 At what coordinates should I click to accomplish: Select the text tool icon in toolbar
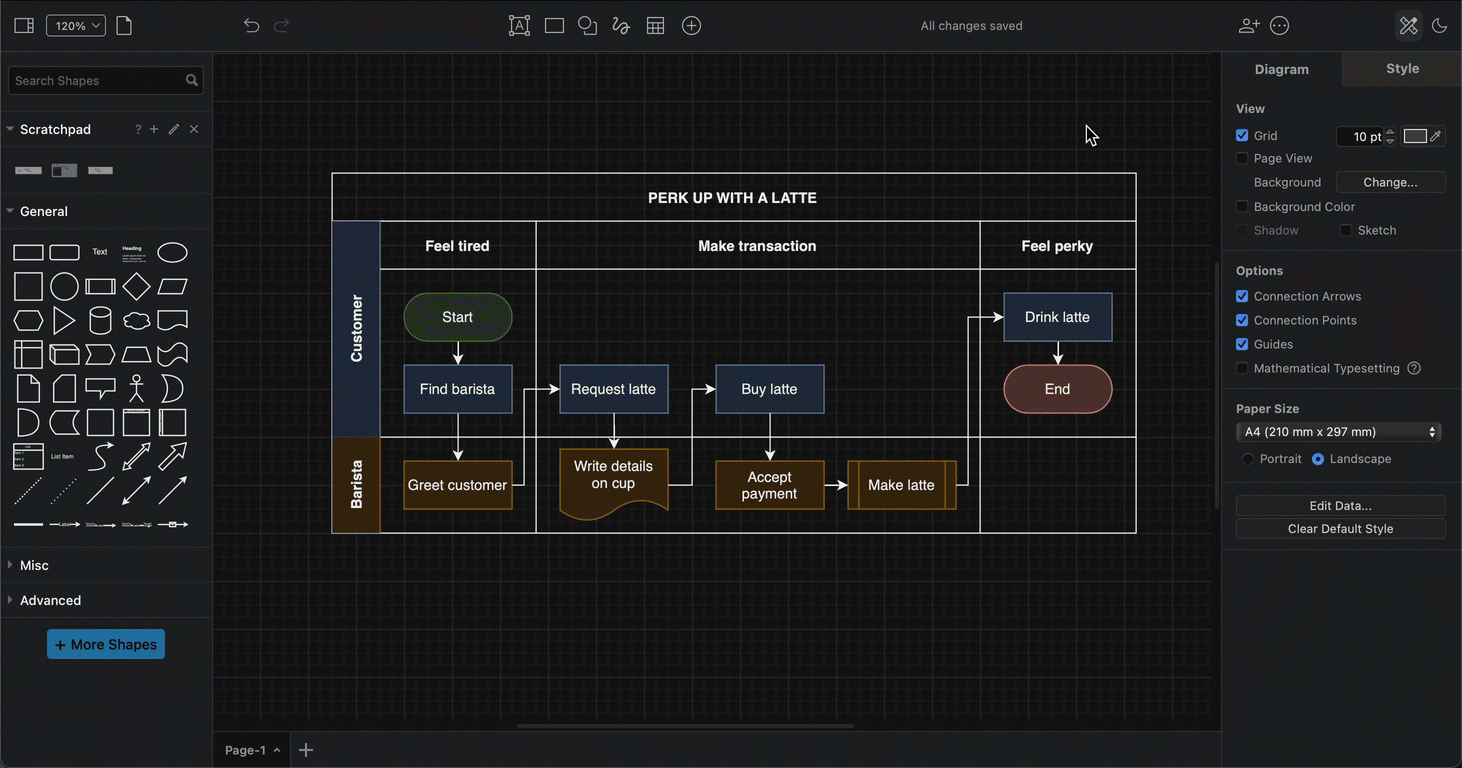coord(519,26)
